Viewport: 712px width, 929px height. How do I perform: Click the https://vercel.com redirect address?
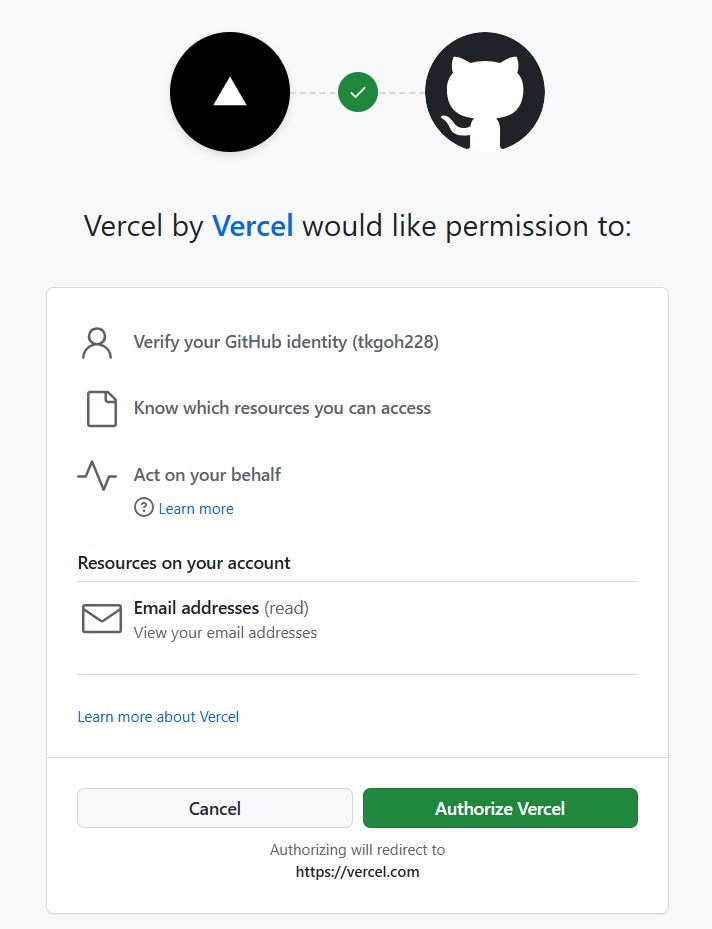(x=357, y=871)
